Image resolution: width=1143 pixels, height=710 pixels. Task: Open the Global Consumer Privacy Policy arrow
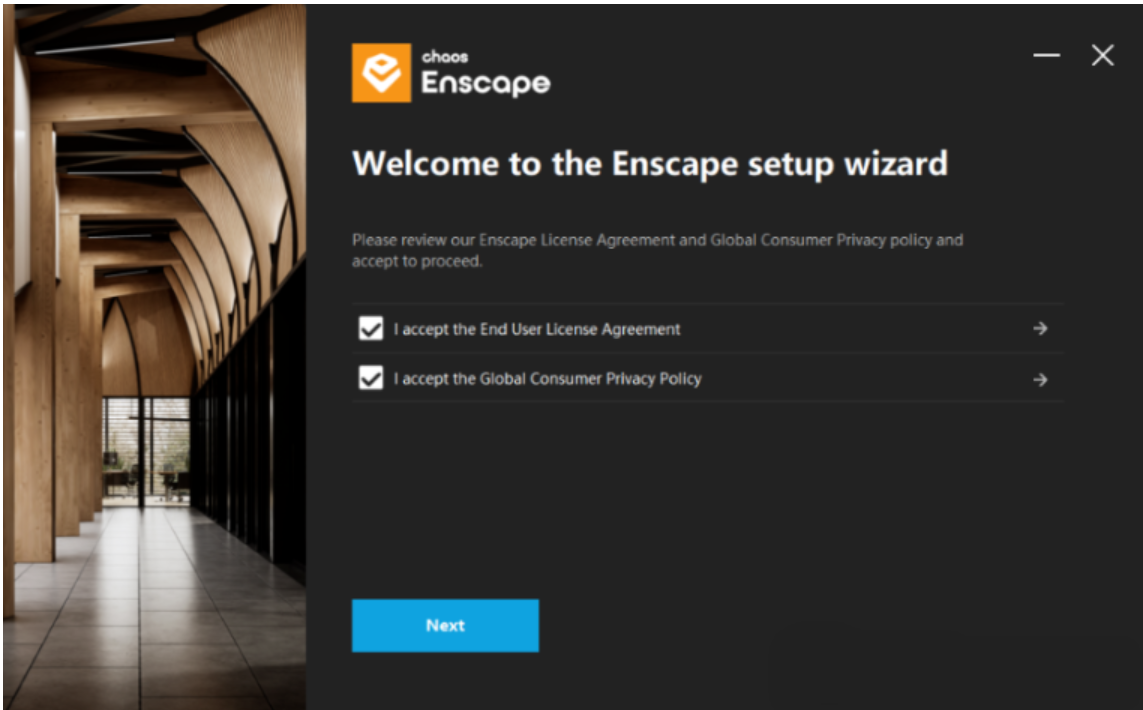[1040, 379]
